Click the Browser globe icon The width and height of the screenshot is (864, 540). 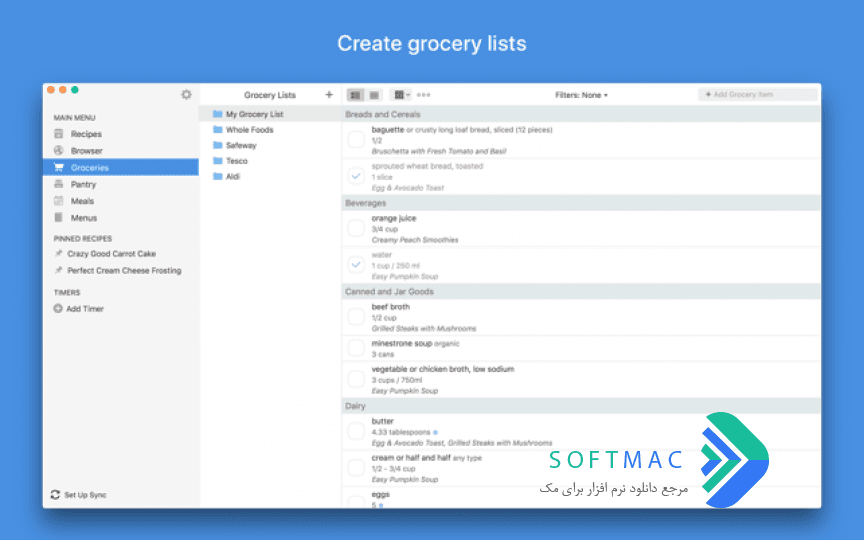point(59,150)
